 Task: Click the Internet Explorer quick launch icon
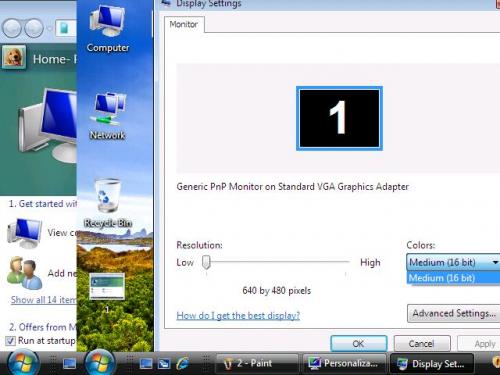[x=182, y=363]
